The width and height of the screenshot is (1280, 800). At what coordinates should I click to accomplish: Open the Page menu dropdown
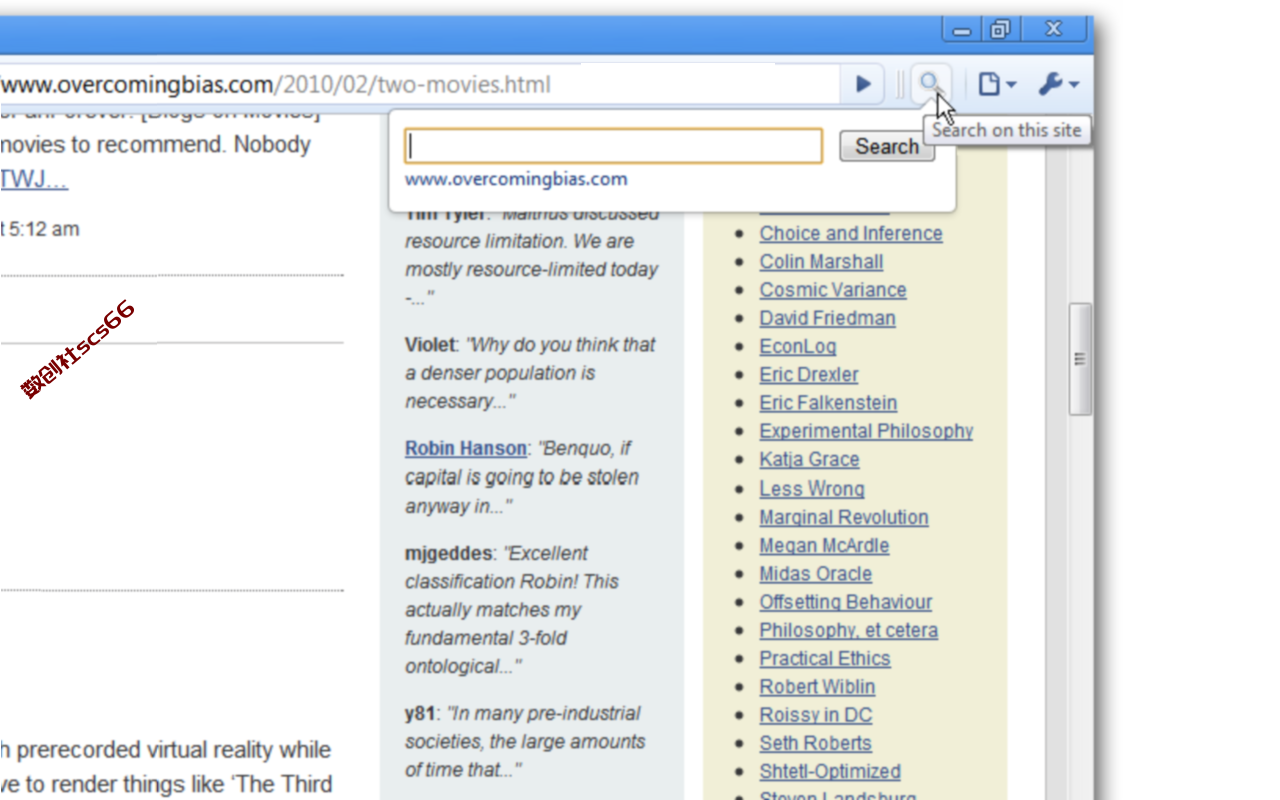tap(996, 85)
